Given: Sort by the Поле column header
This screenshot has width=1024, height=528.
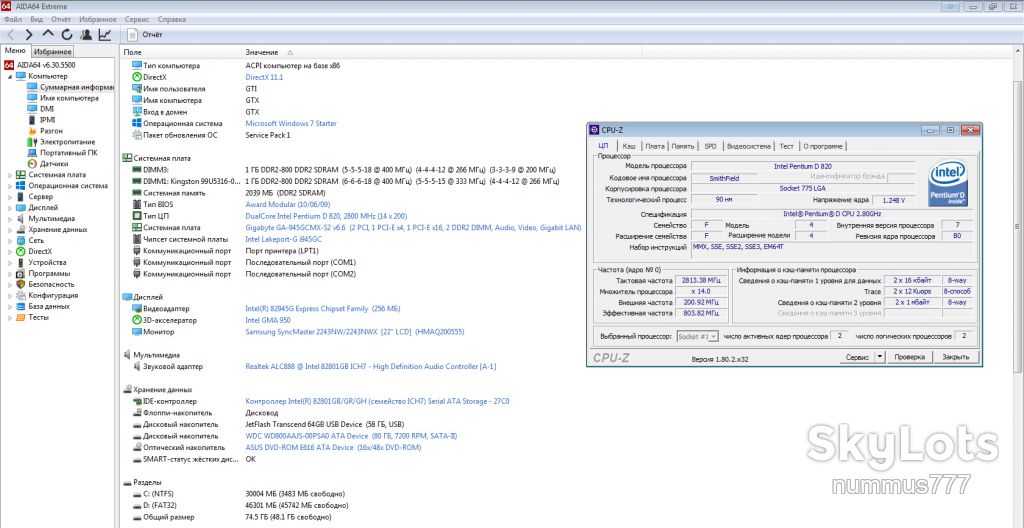Looking at the screenshot, I should click(181, 52).
